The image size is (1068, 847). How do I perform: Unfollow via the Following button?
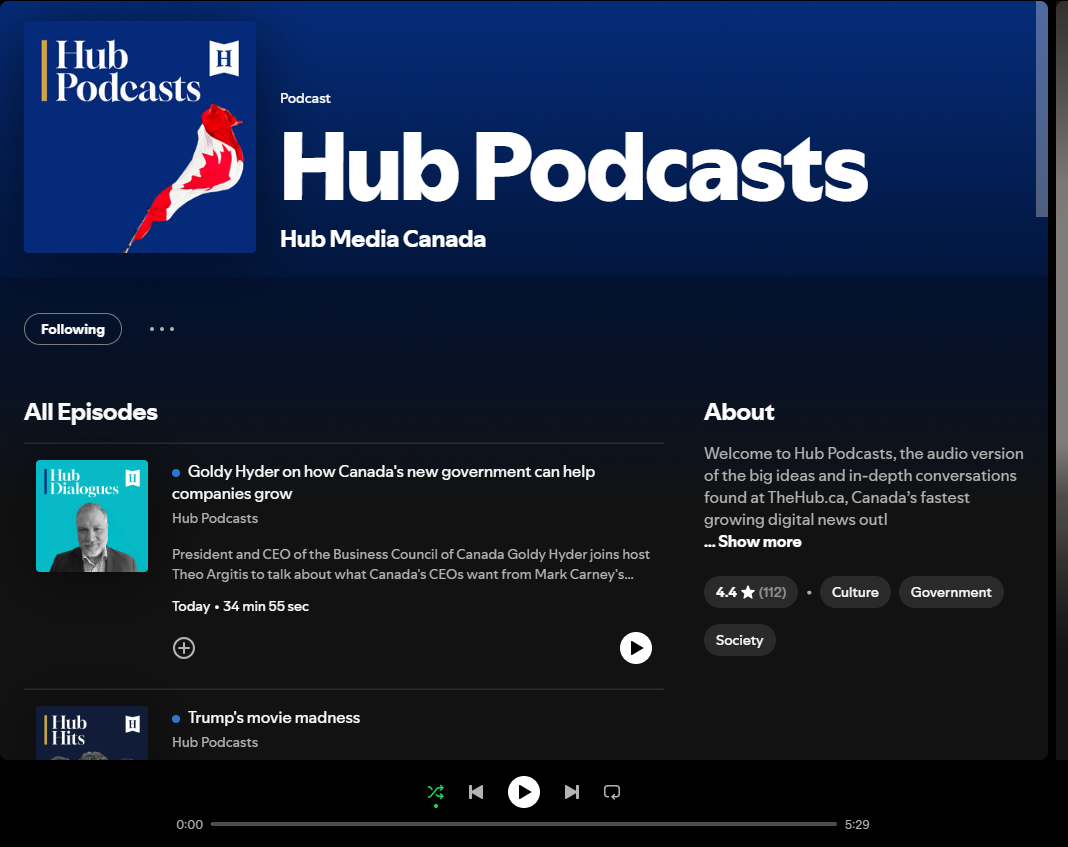point(73,329)
